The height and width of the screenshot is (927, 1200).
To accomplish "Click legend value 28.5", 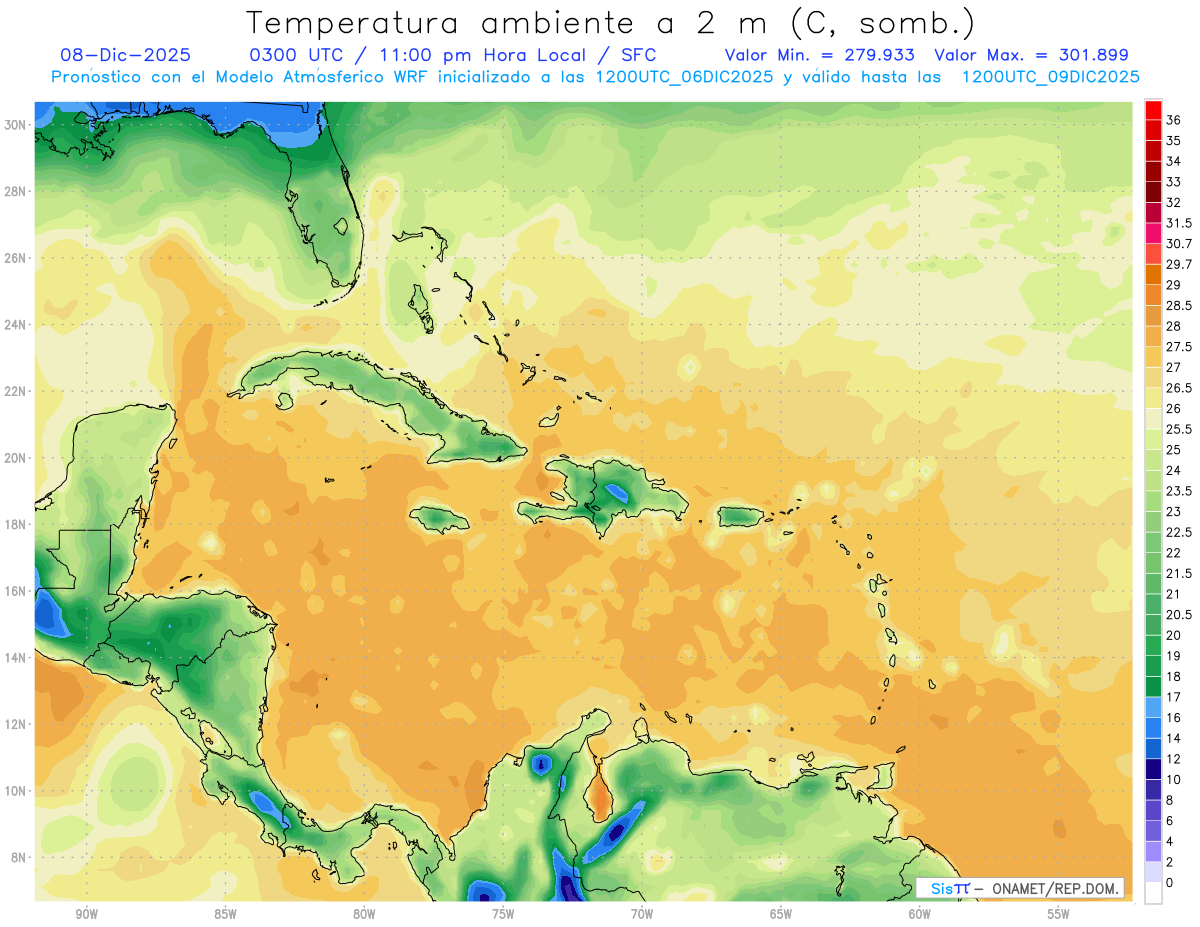I will (x=1179, y=305).
